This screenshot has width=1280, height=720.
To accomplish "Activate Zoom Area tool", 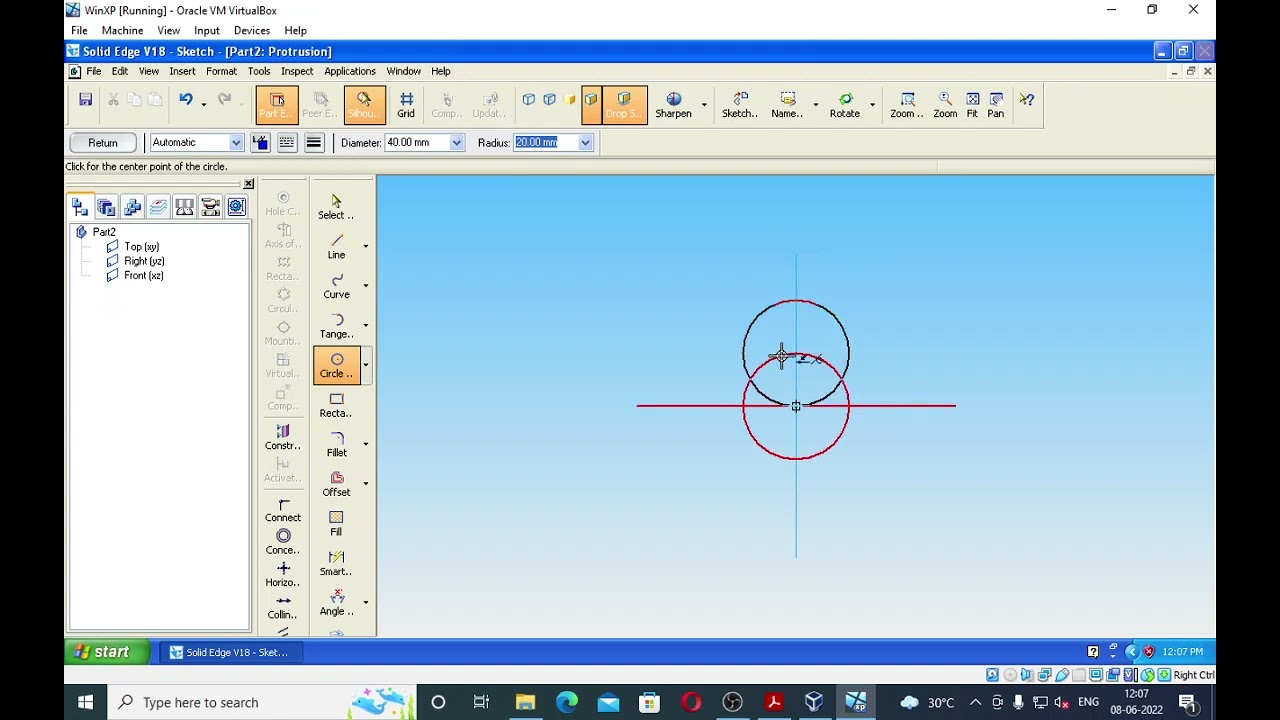I will (x=907, y=104).
